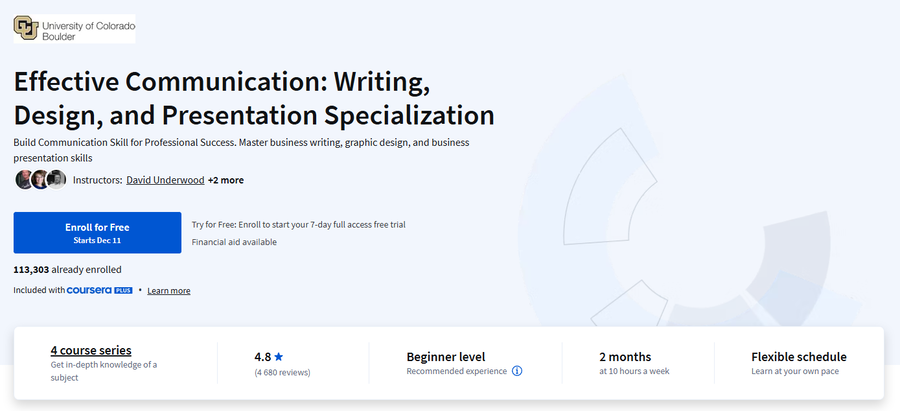
Task: Open David Underwood's instructor profile link
Action: tap(165, 180)
